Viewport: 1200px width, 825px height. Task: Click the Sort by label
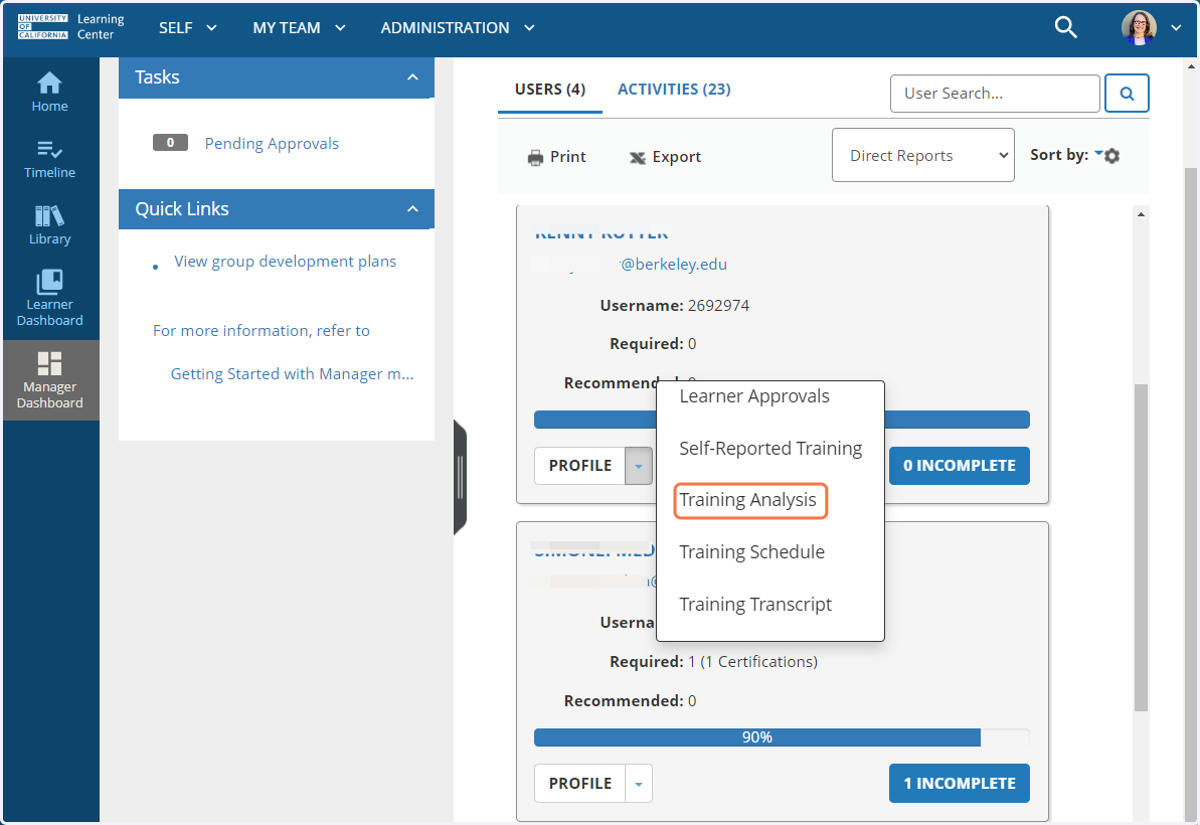tap(1059, 155)
